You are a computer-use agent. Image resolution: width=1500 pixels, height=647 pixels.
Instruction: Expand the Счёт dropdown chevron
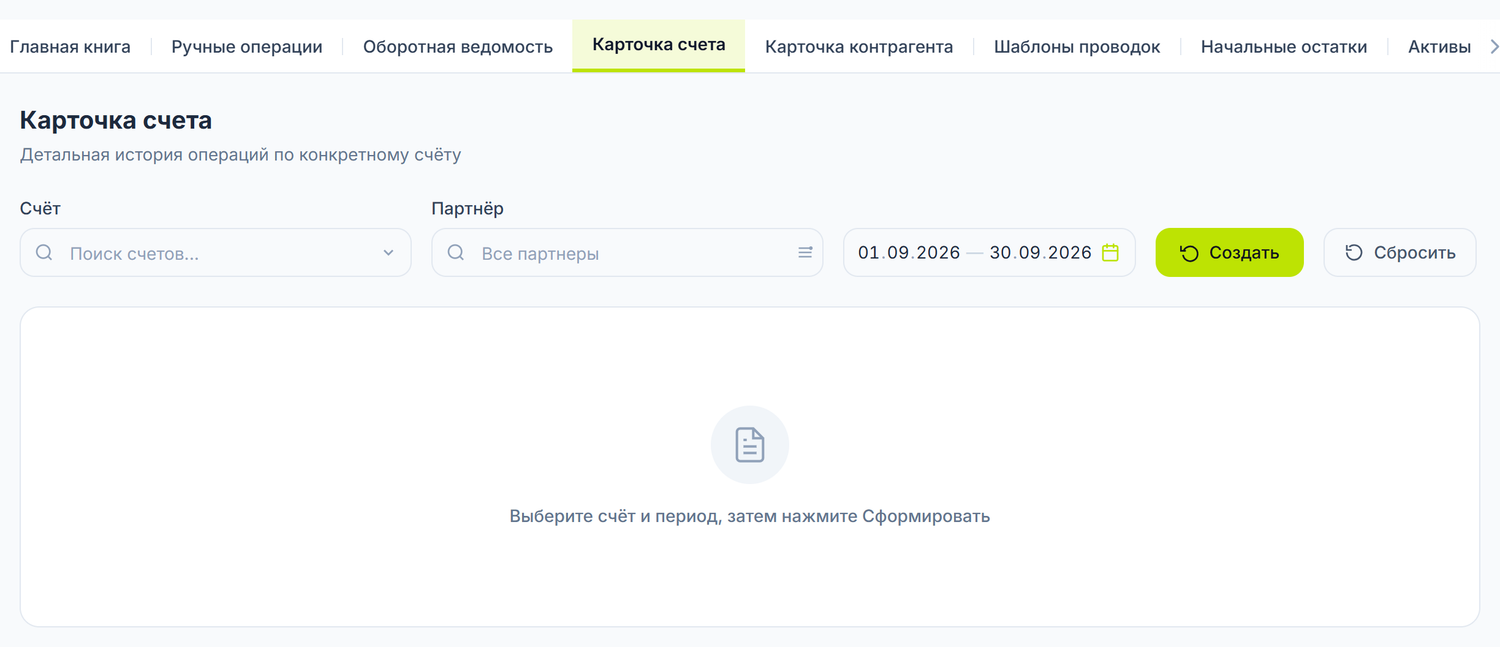tap(389, 253)
